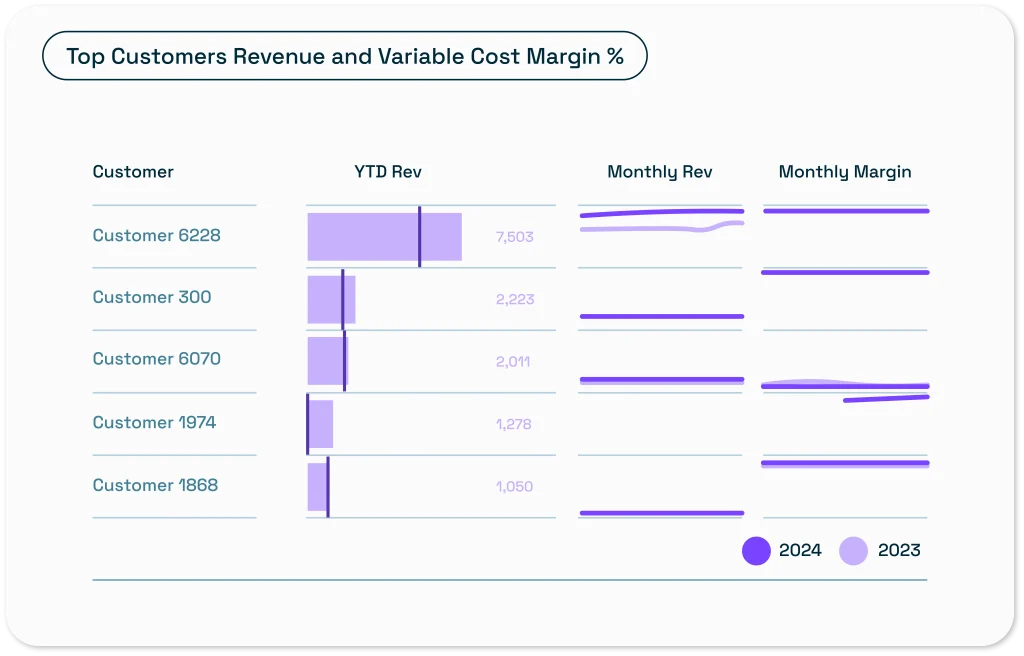The width and height of the screenshot is (1024, 656).
Task: Open the Customer 6070 entry
Action: tap(156, 359)
